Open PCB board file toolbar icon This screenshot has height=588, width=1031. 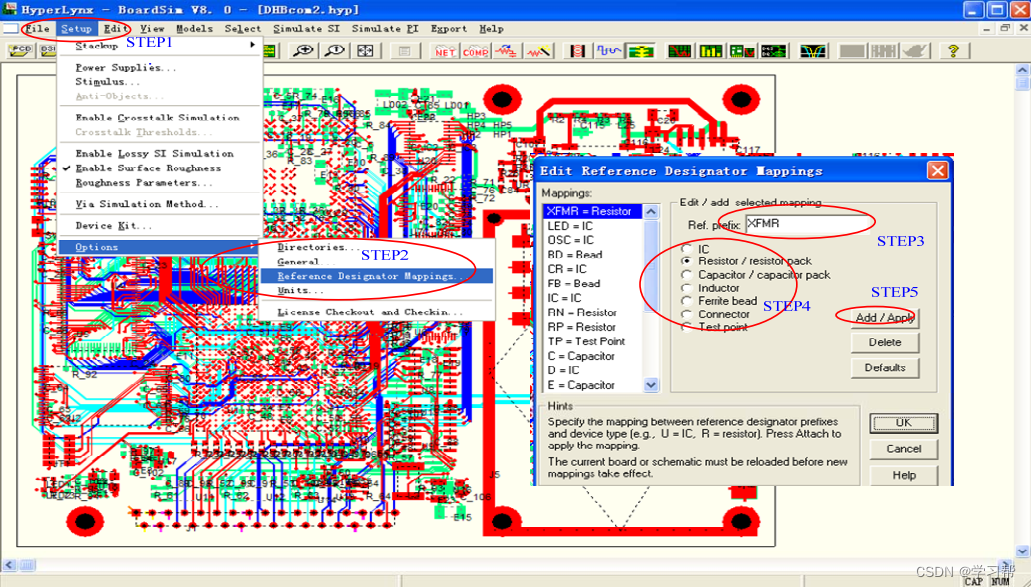[x=21, y=51]
